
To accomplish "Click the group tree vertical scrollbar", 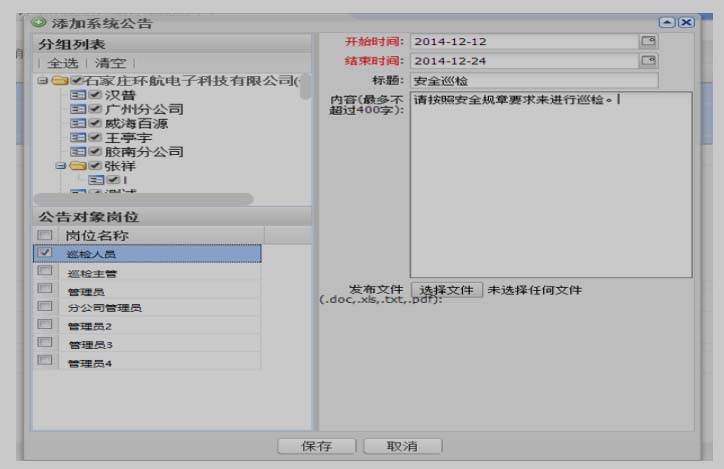I will (305, 87).
